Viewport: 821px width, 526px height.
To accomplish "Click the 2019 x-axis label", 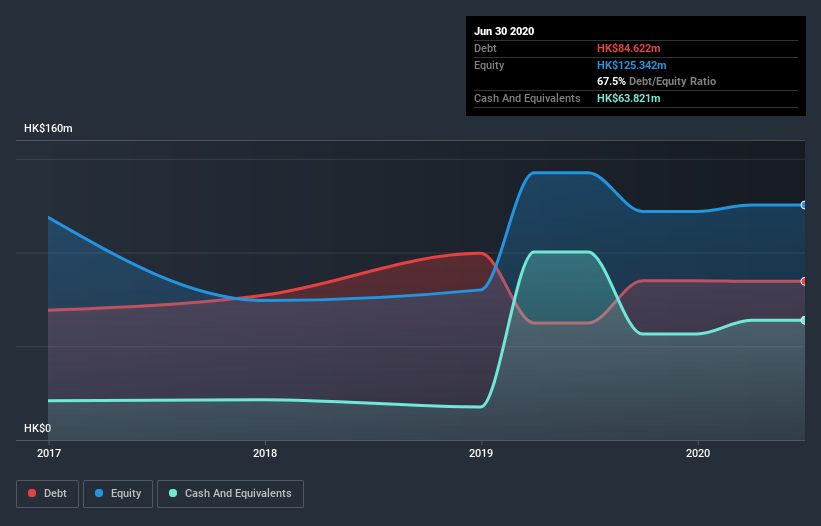I will click(481, 453).
